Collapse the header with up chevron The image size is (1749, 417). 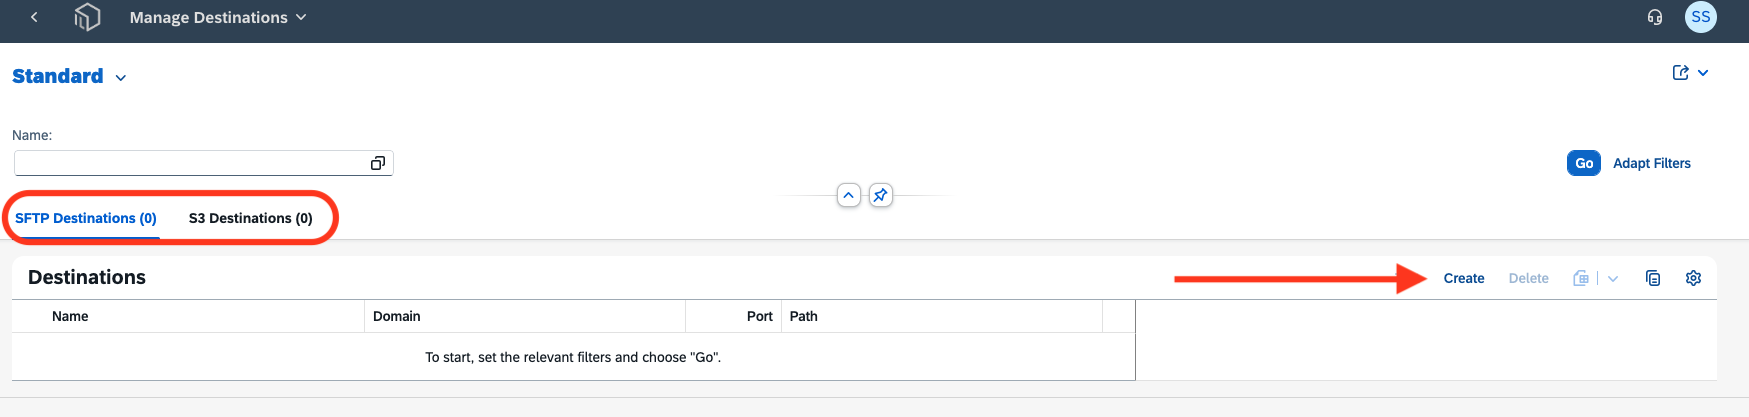848,195
